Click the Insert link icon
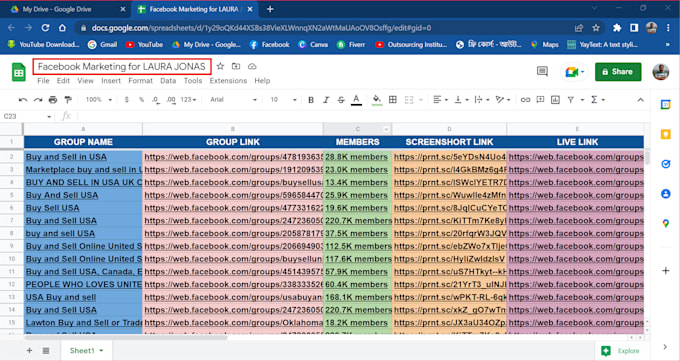This screenshot has height=361, width=680. (x=525, y=100)
